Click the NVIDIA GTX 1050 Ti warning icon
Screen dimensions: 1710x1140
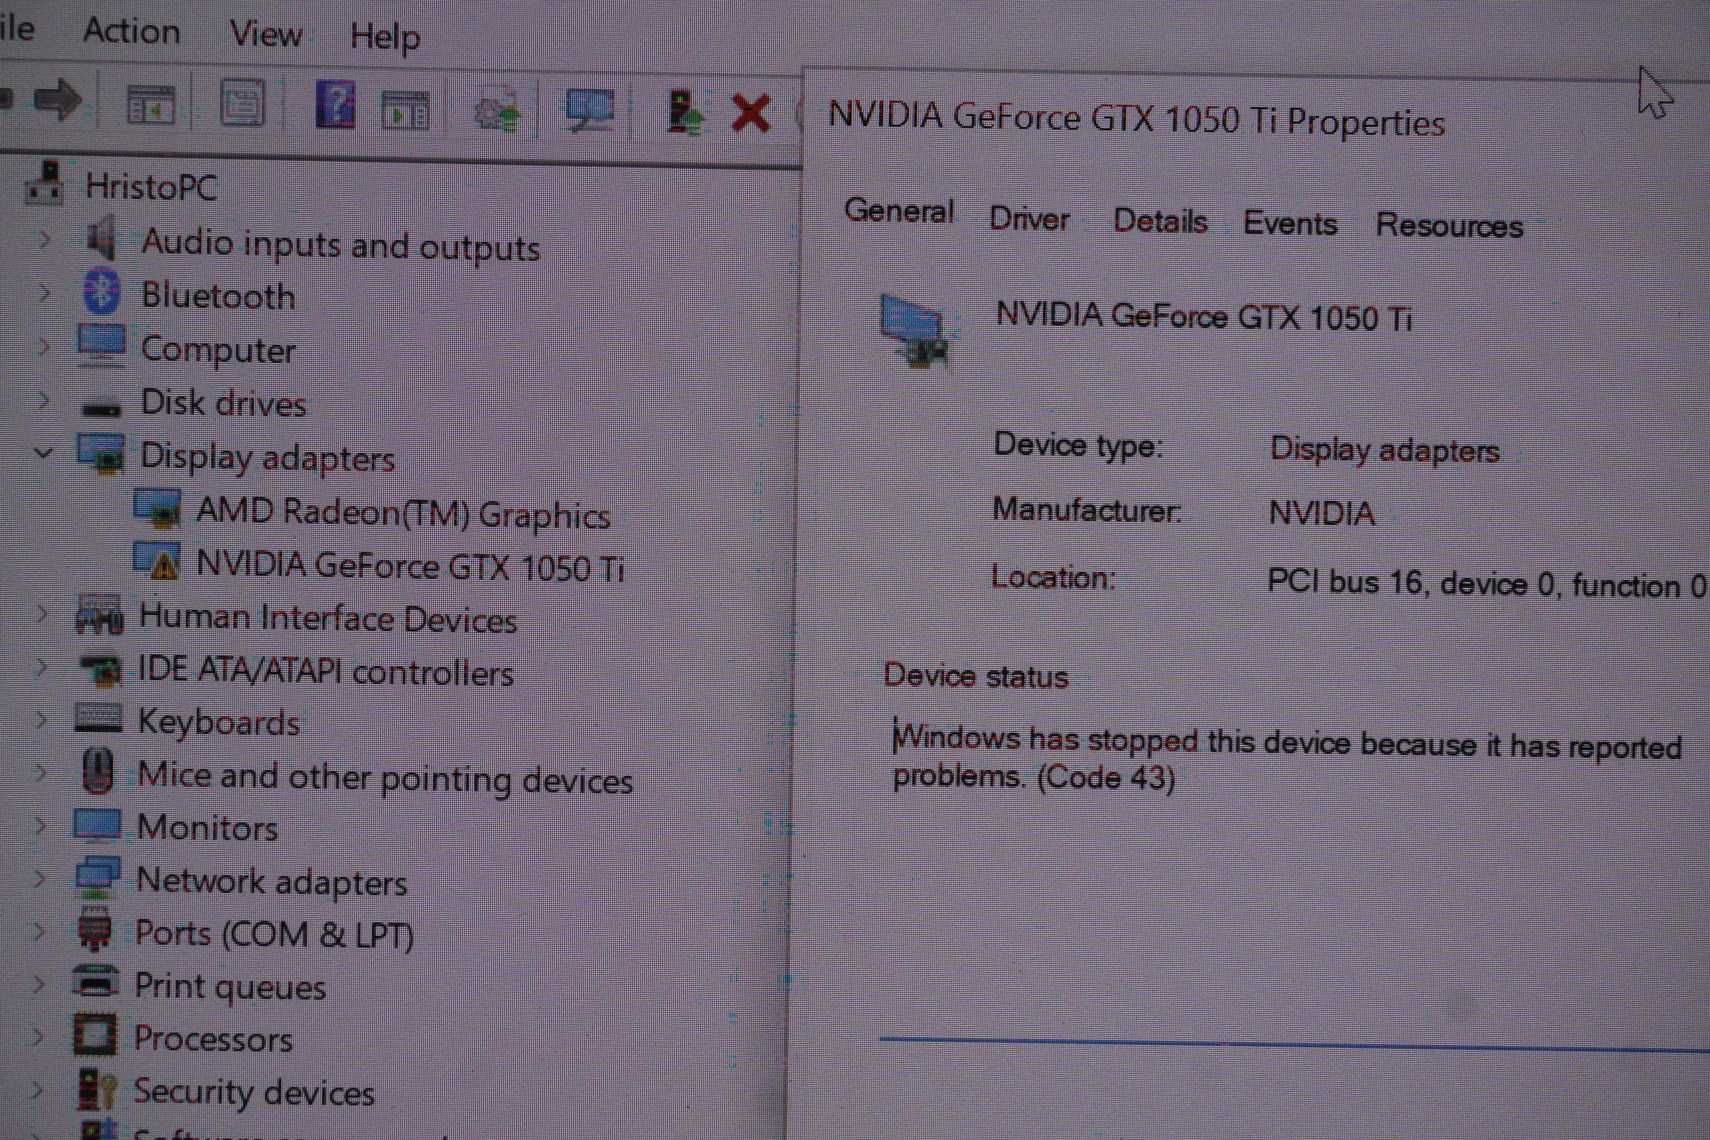coord(157,561)
